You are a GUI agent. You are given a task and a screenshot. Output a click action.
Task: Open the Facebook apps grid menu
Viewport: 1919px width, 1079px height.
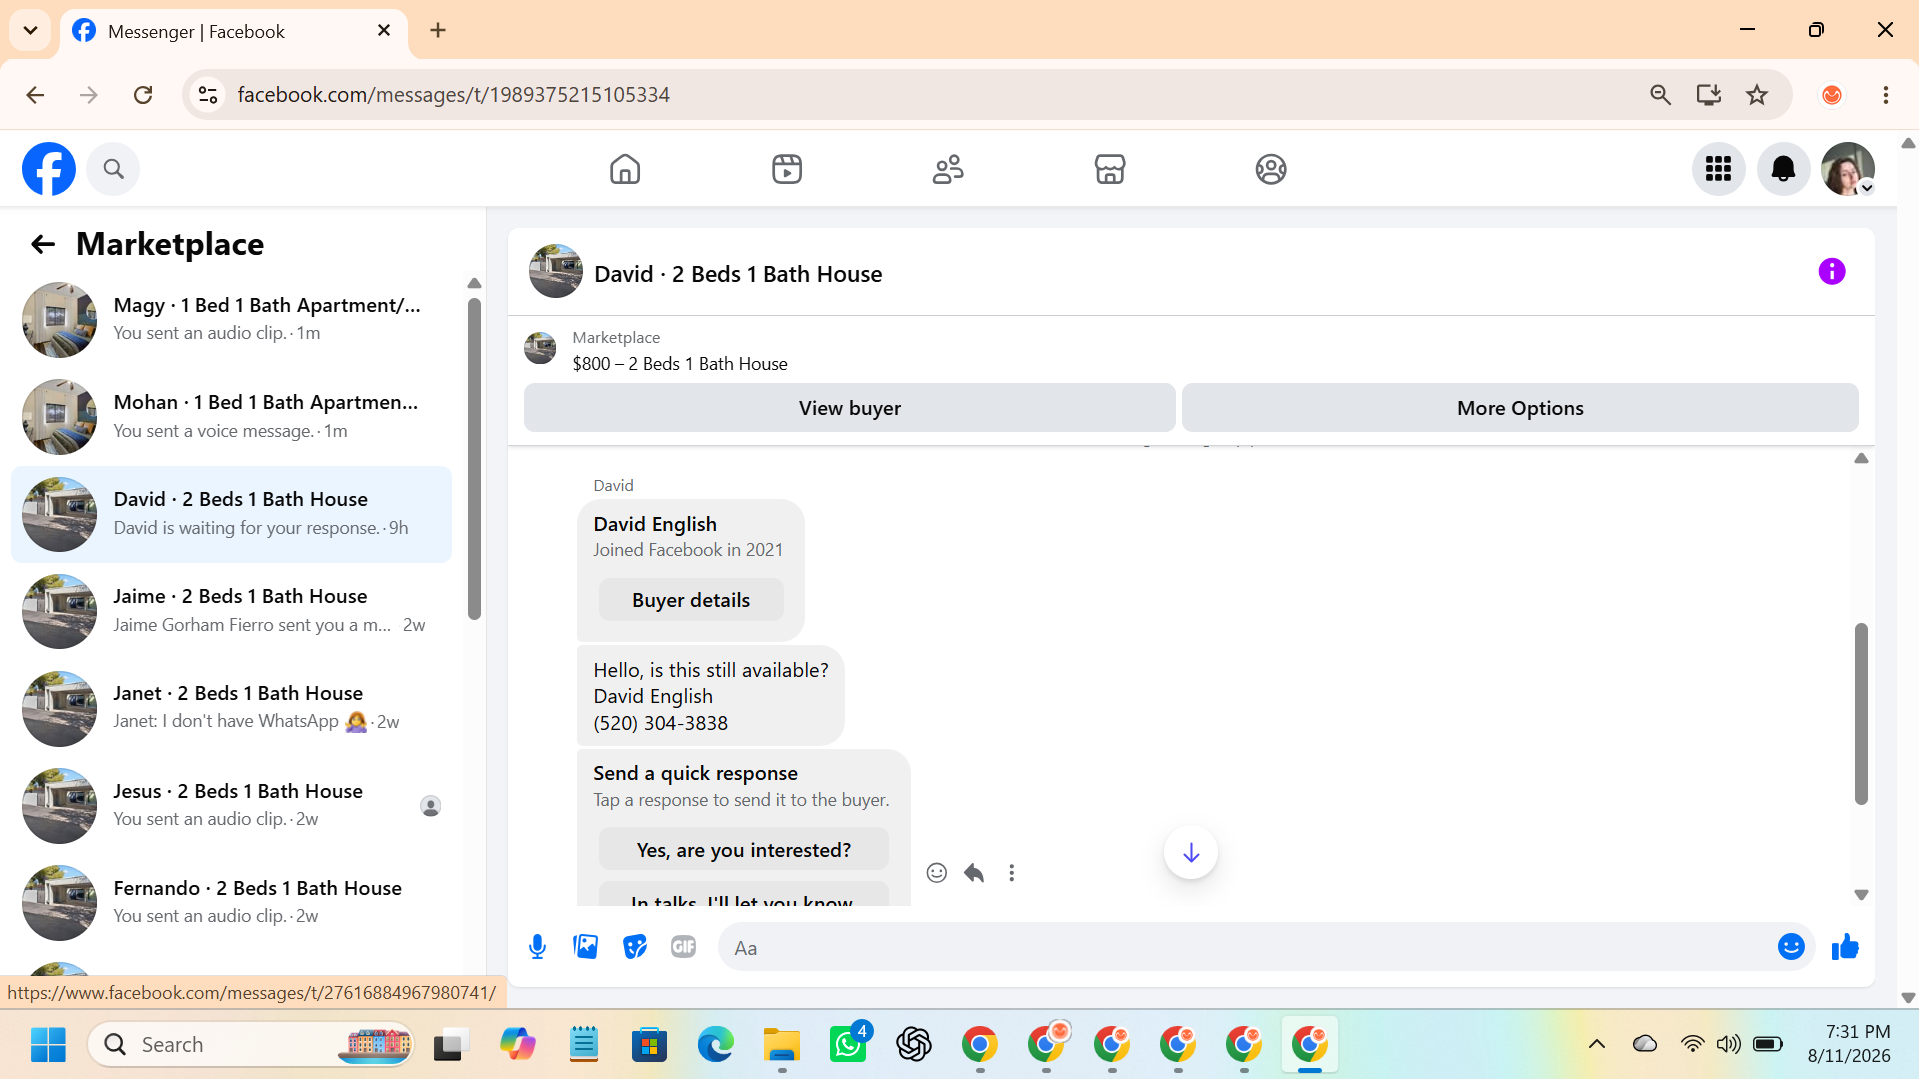pyautogui.click(x=1718, y=169)
